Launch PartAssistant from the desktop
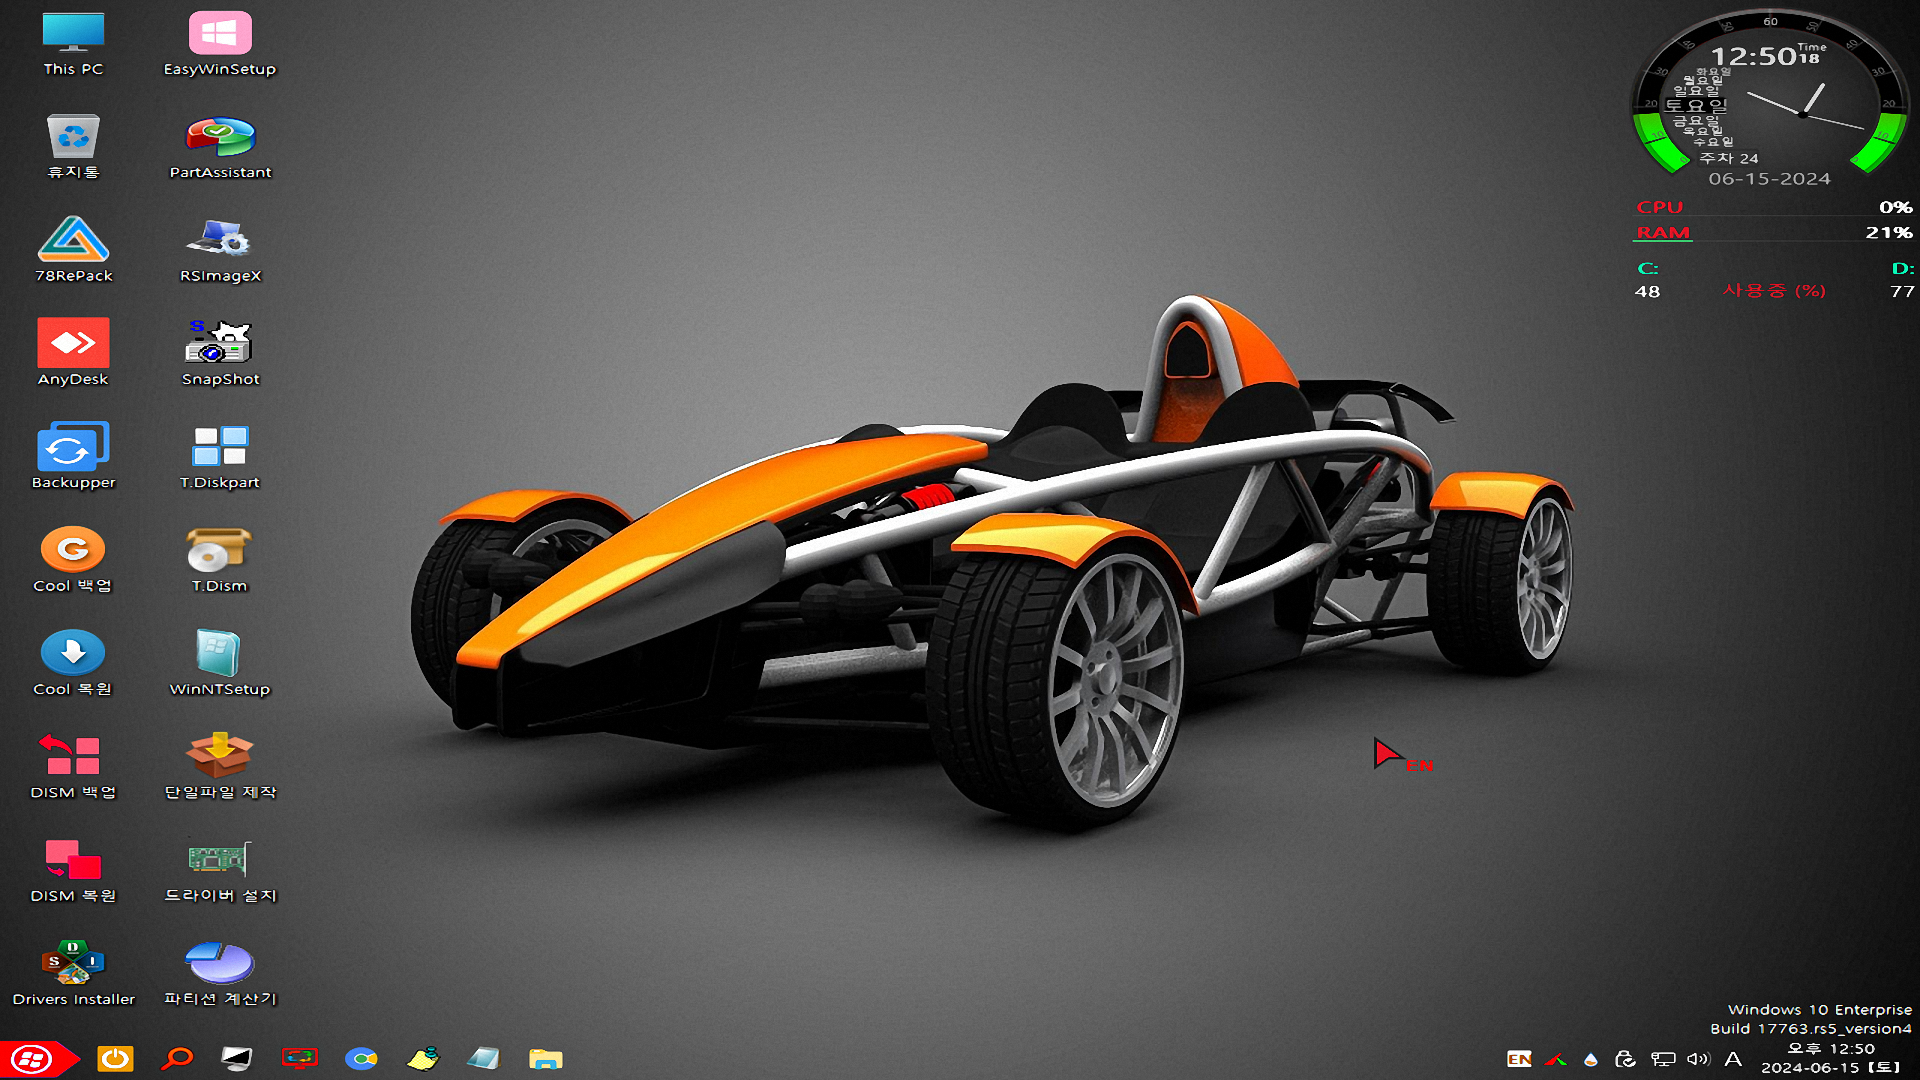The height and width of the screenshot is (1080, 1920). pos(220,148)
